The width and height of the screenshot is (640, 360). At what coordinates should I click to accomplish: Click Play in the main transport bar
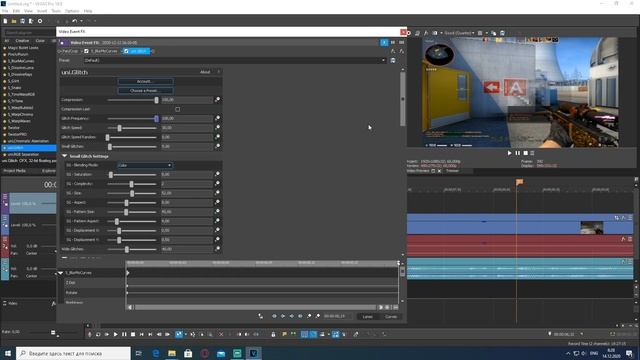coord(116,334)
